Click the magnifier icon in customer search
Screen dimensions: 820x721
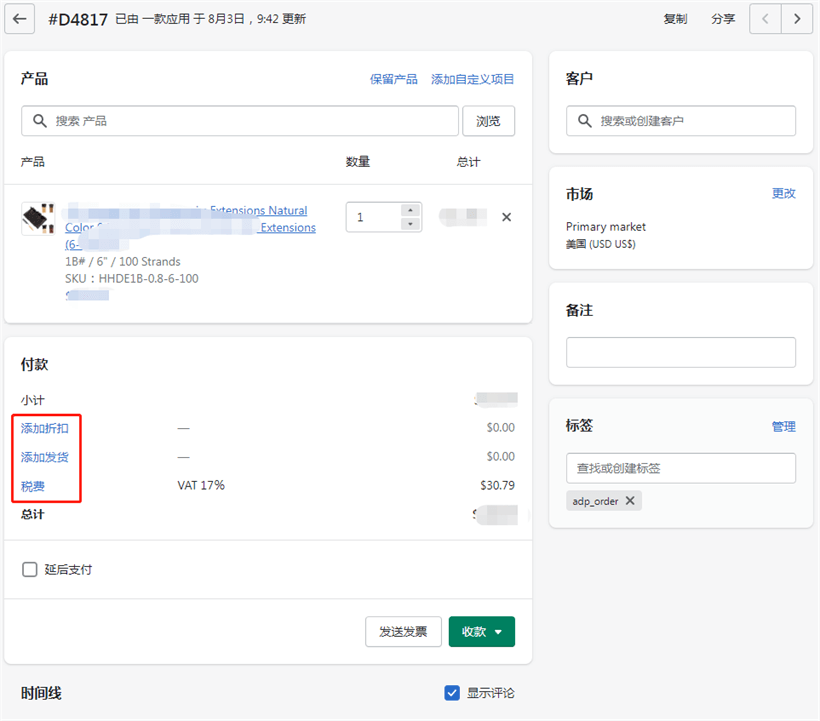pyautogui.click(x=585, y=121)
